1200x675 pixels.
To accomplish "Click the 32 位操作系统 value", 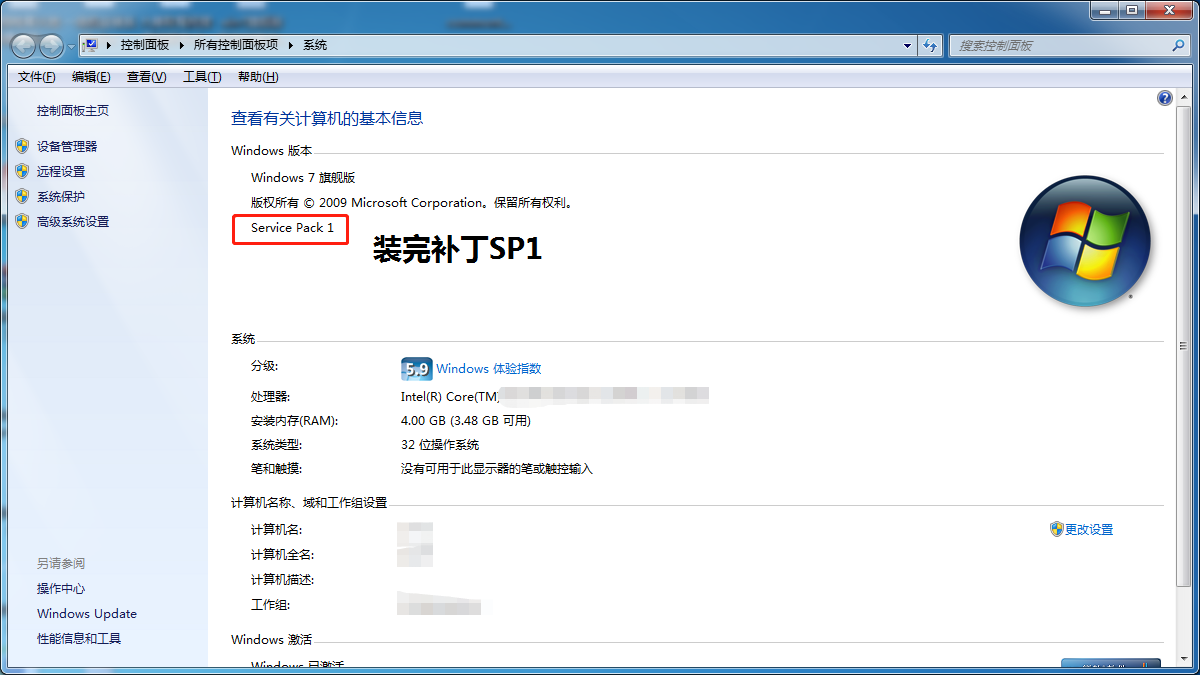I will pos(440,445).
